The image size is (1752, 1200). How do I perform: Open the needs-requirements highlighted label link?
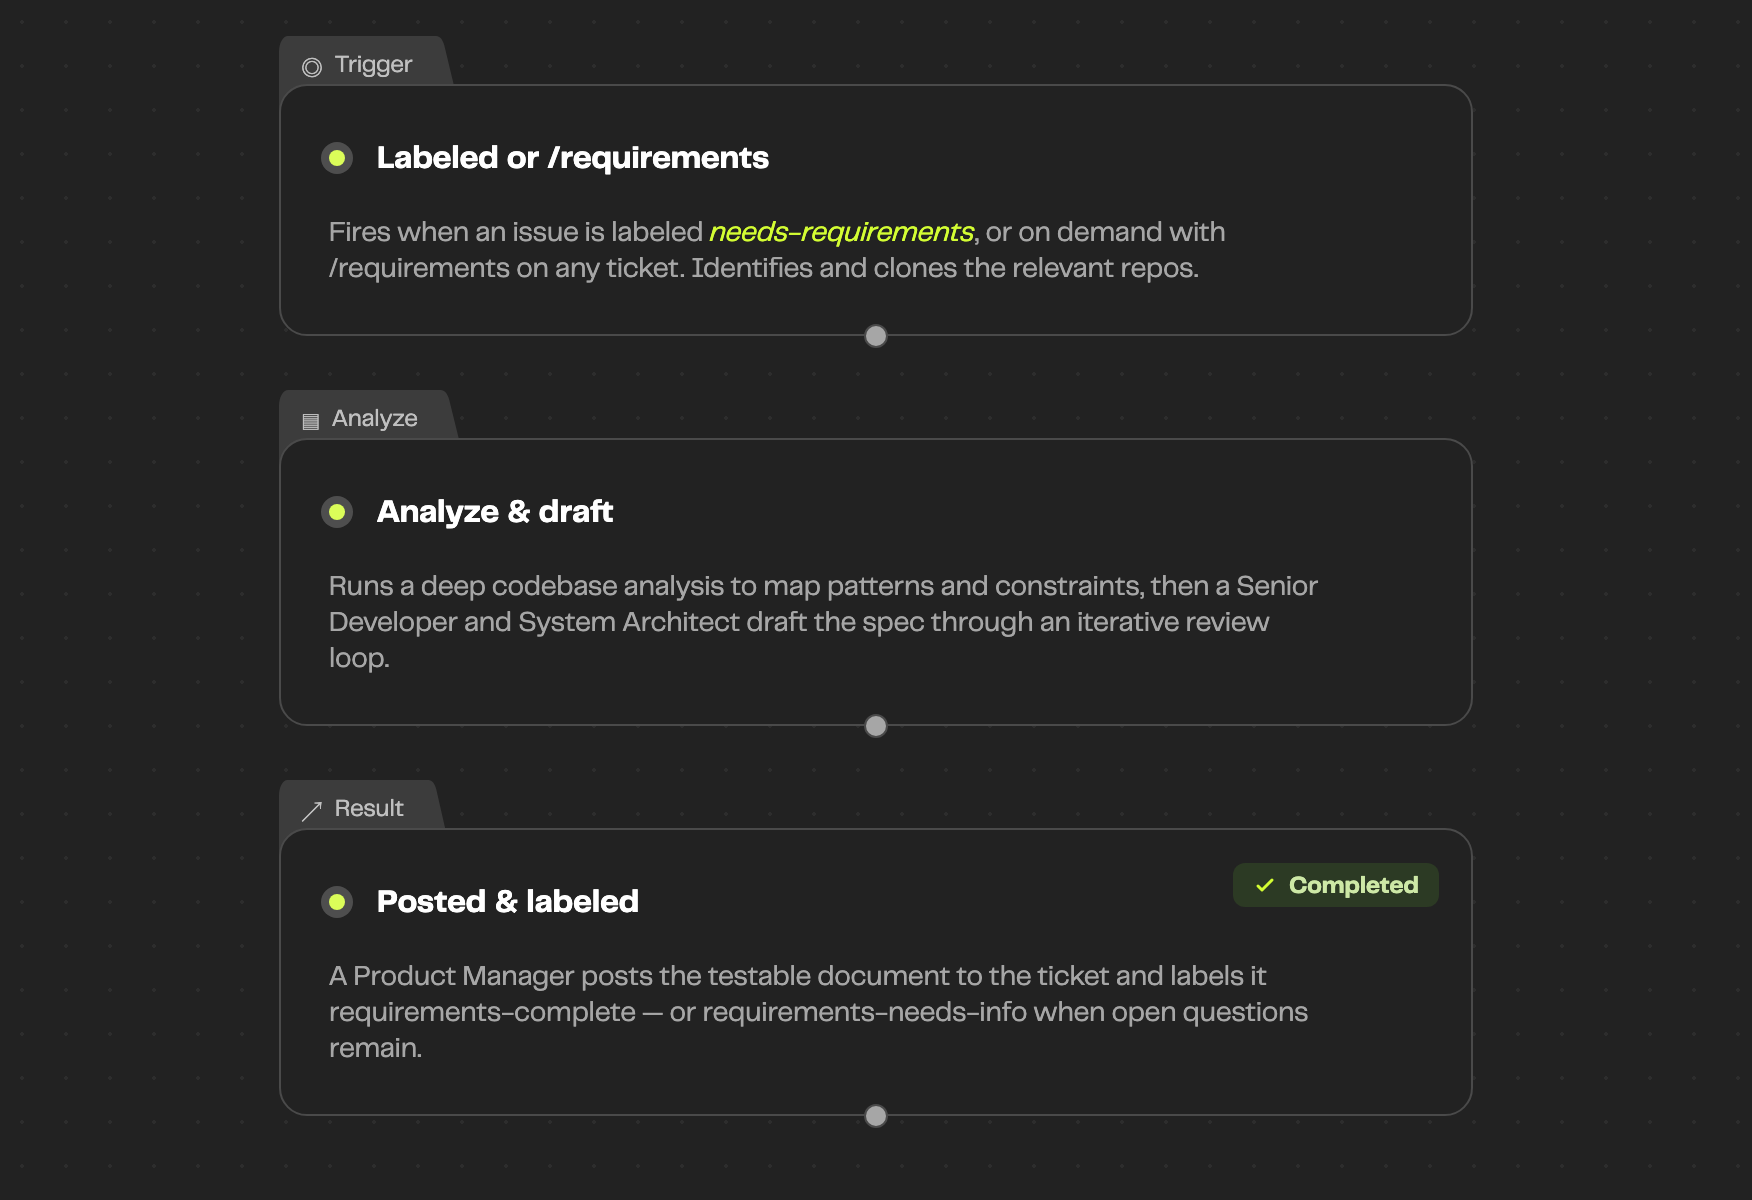tap(841, 232)
